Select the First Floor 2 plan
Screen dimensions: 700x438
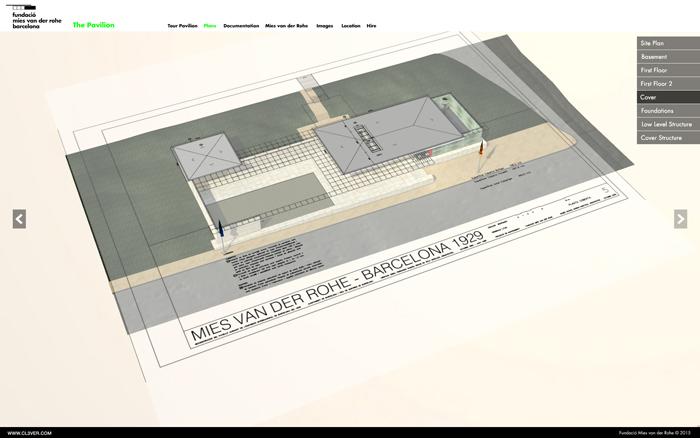667,84
